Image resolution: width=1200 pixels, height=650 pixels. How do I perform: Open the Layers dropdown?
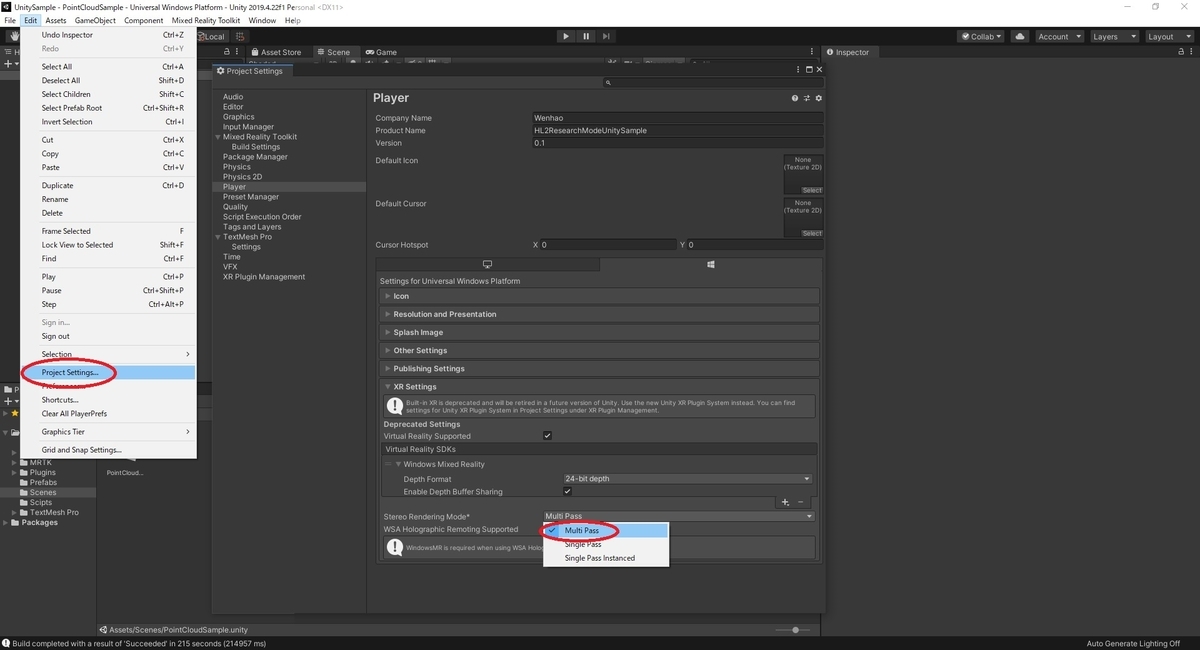pyautogui.click(x=1114, y=36)
